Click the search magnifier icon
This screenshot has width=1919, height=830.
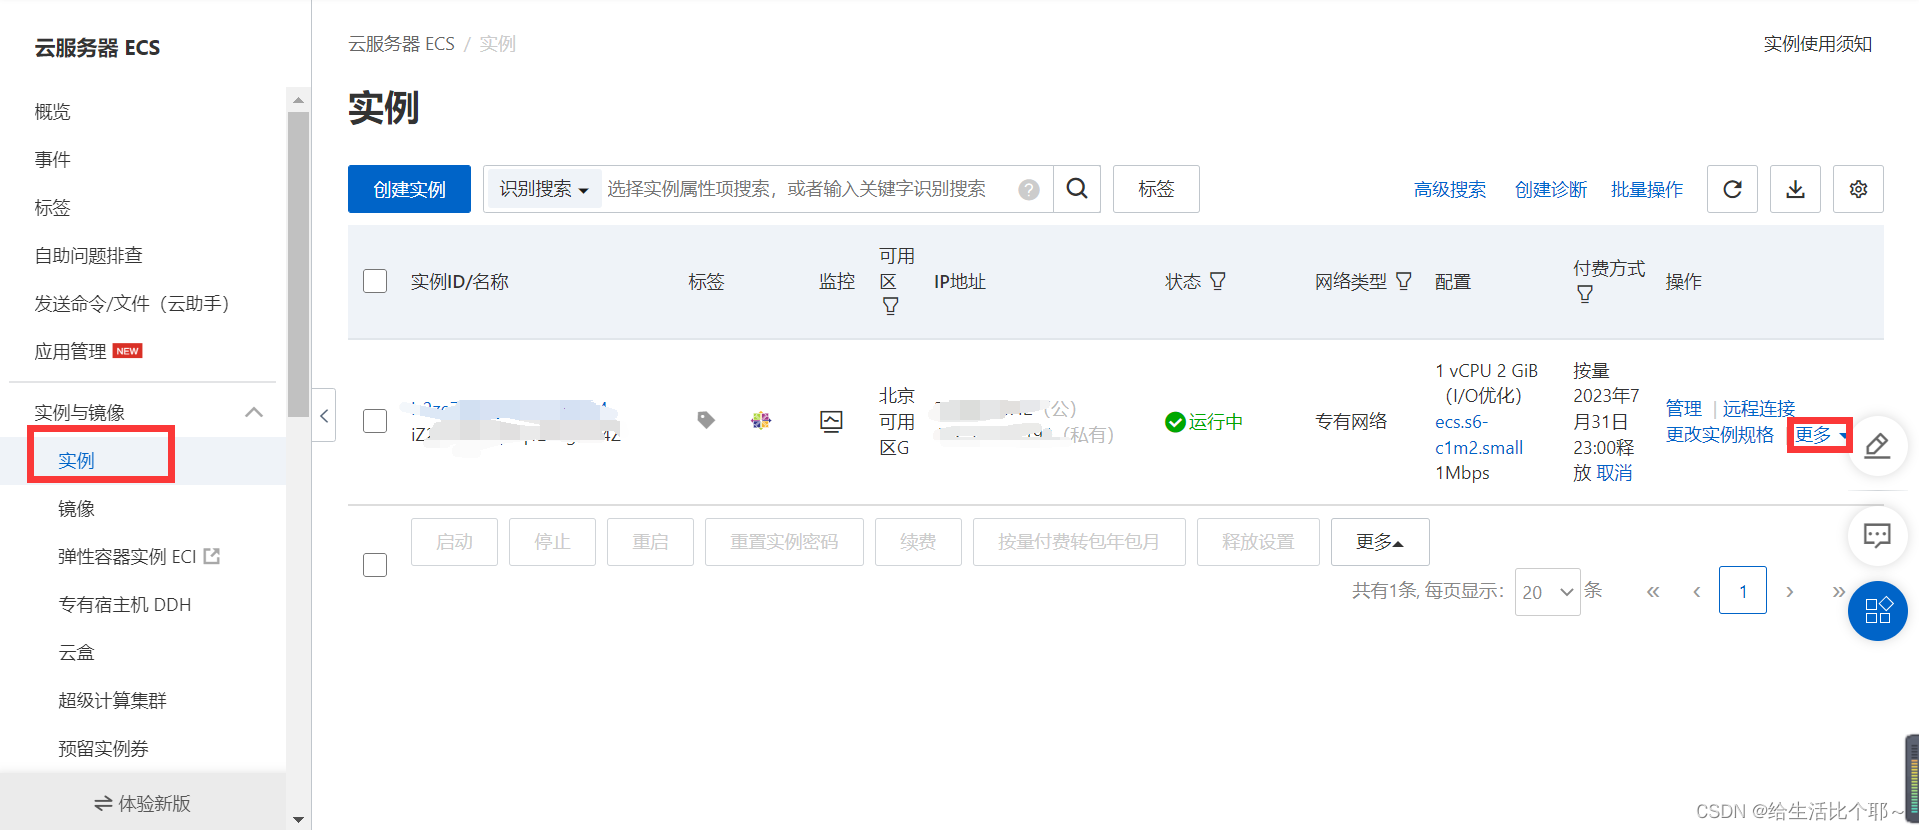coord(1077,189)
